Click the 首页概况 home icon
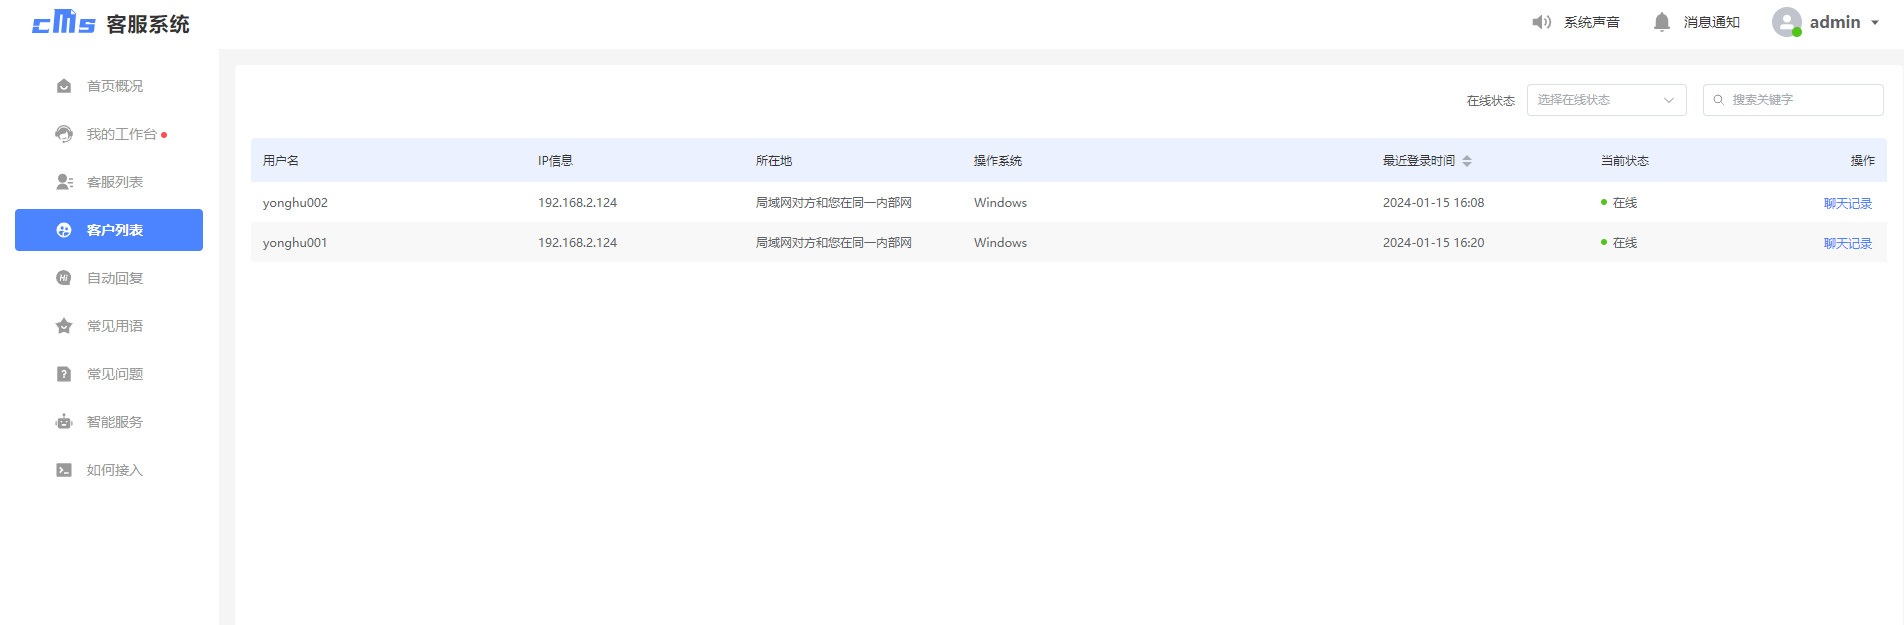Viewport: 1904px width, 625px height. (64, 86)
